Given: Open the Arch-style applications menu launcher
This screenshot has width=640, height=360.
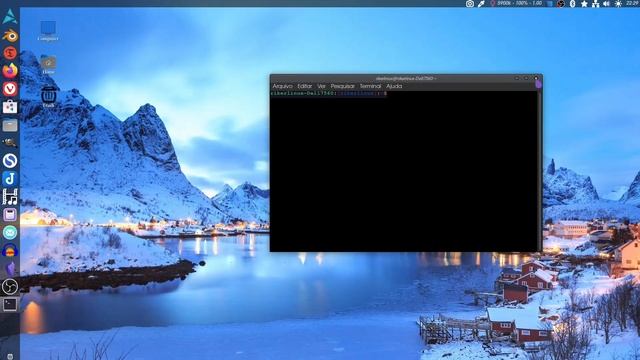Looking at the screenshot, I should pyautogui.click(x=10, y=17).
